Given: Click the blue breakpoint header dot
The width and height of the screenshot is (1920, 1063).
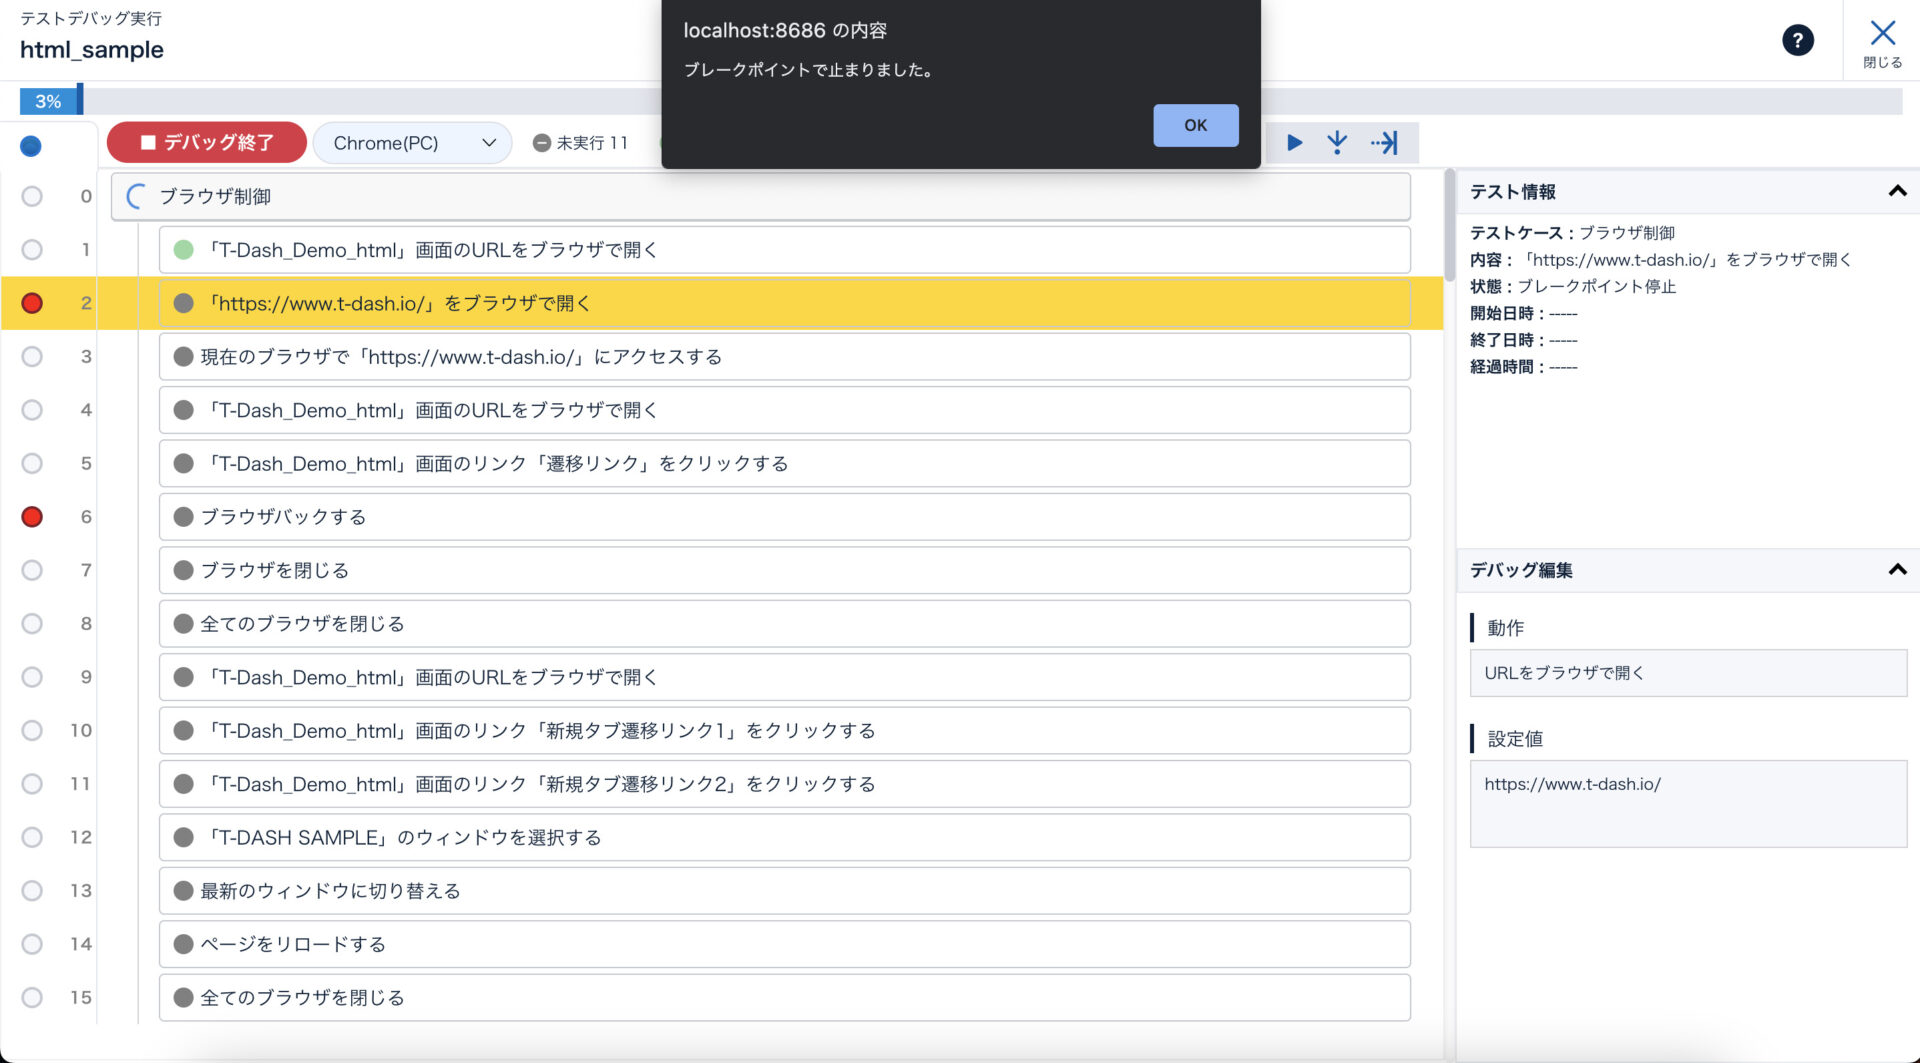Looking at the screenshot, I should 31,146.
